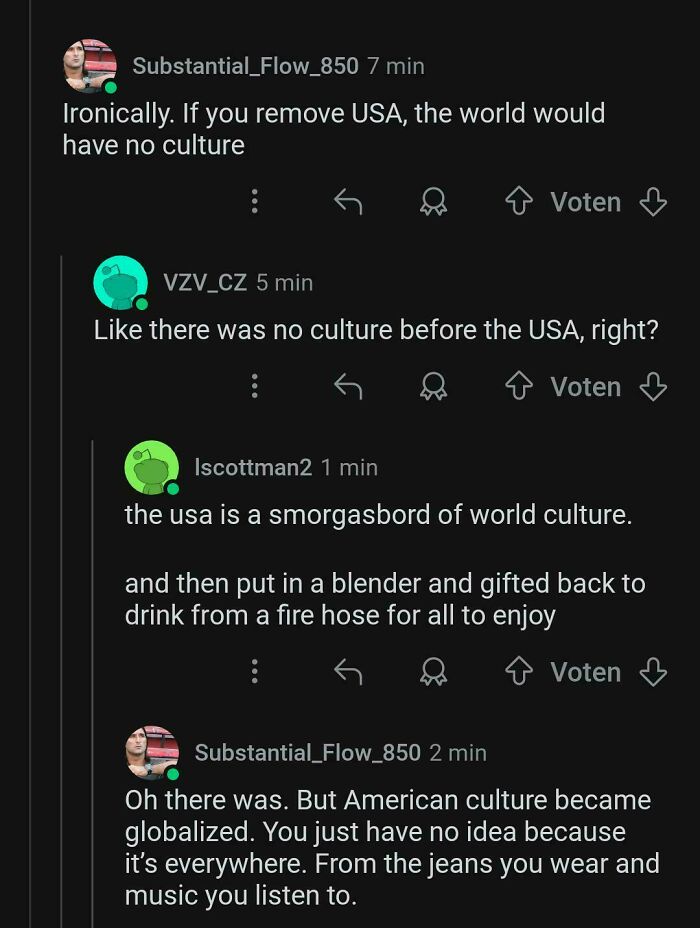The image size is (700, 928).
Task: Upvote VZV_CZ's comment
Action: point(517,387)
